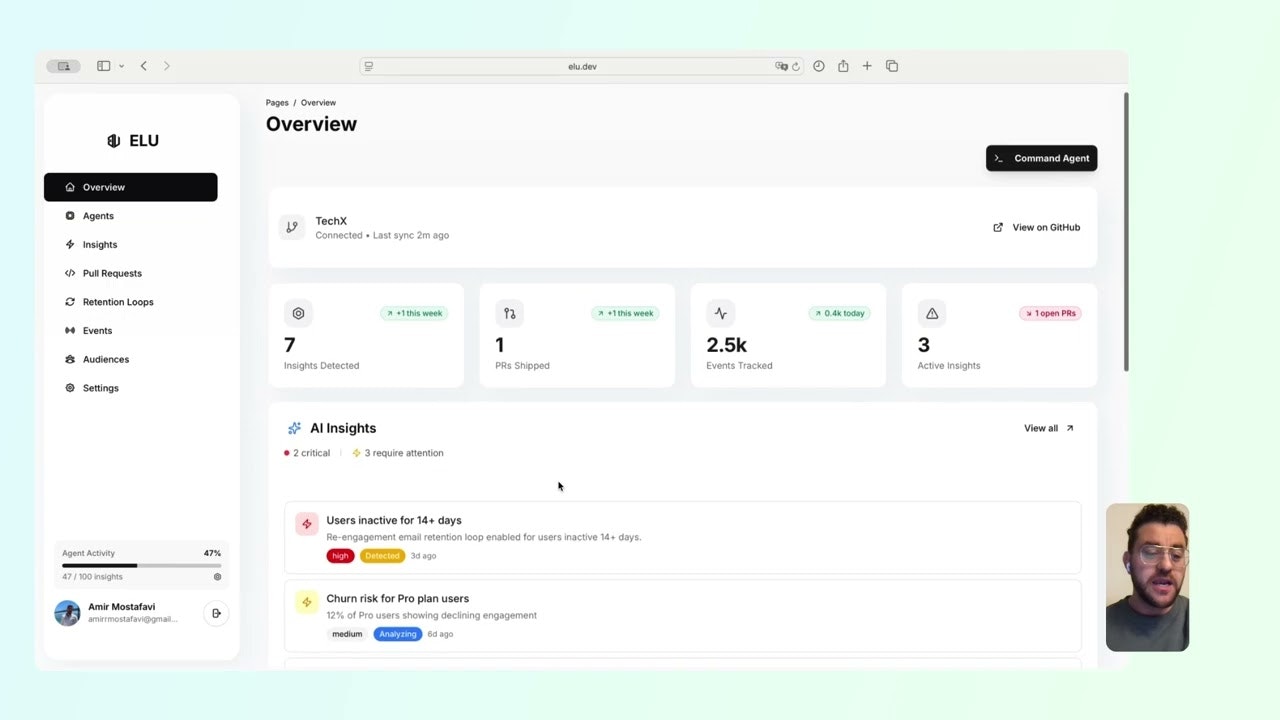1280x720 pixels.
Task: Click the Detected status tag
Action: (382, 556)
